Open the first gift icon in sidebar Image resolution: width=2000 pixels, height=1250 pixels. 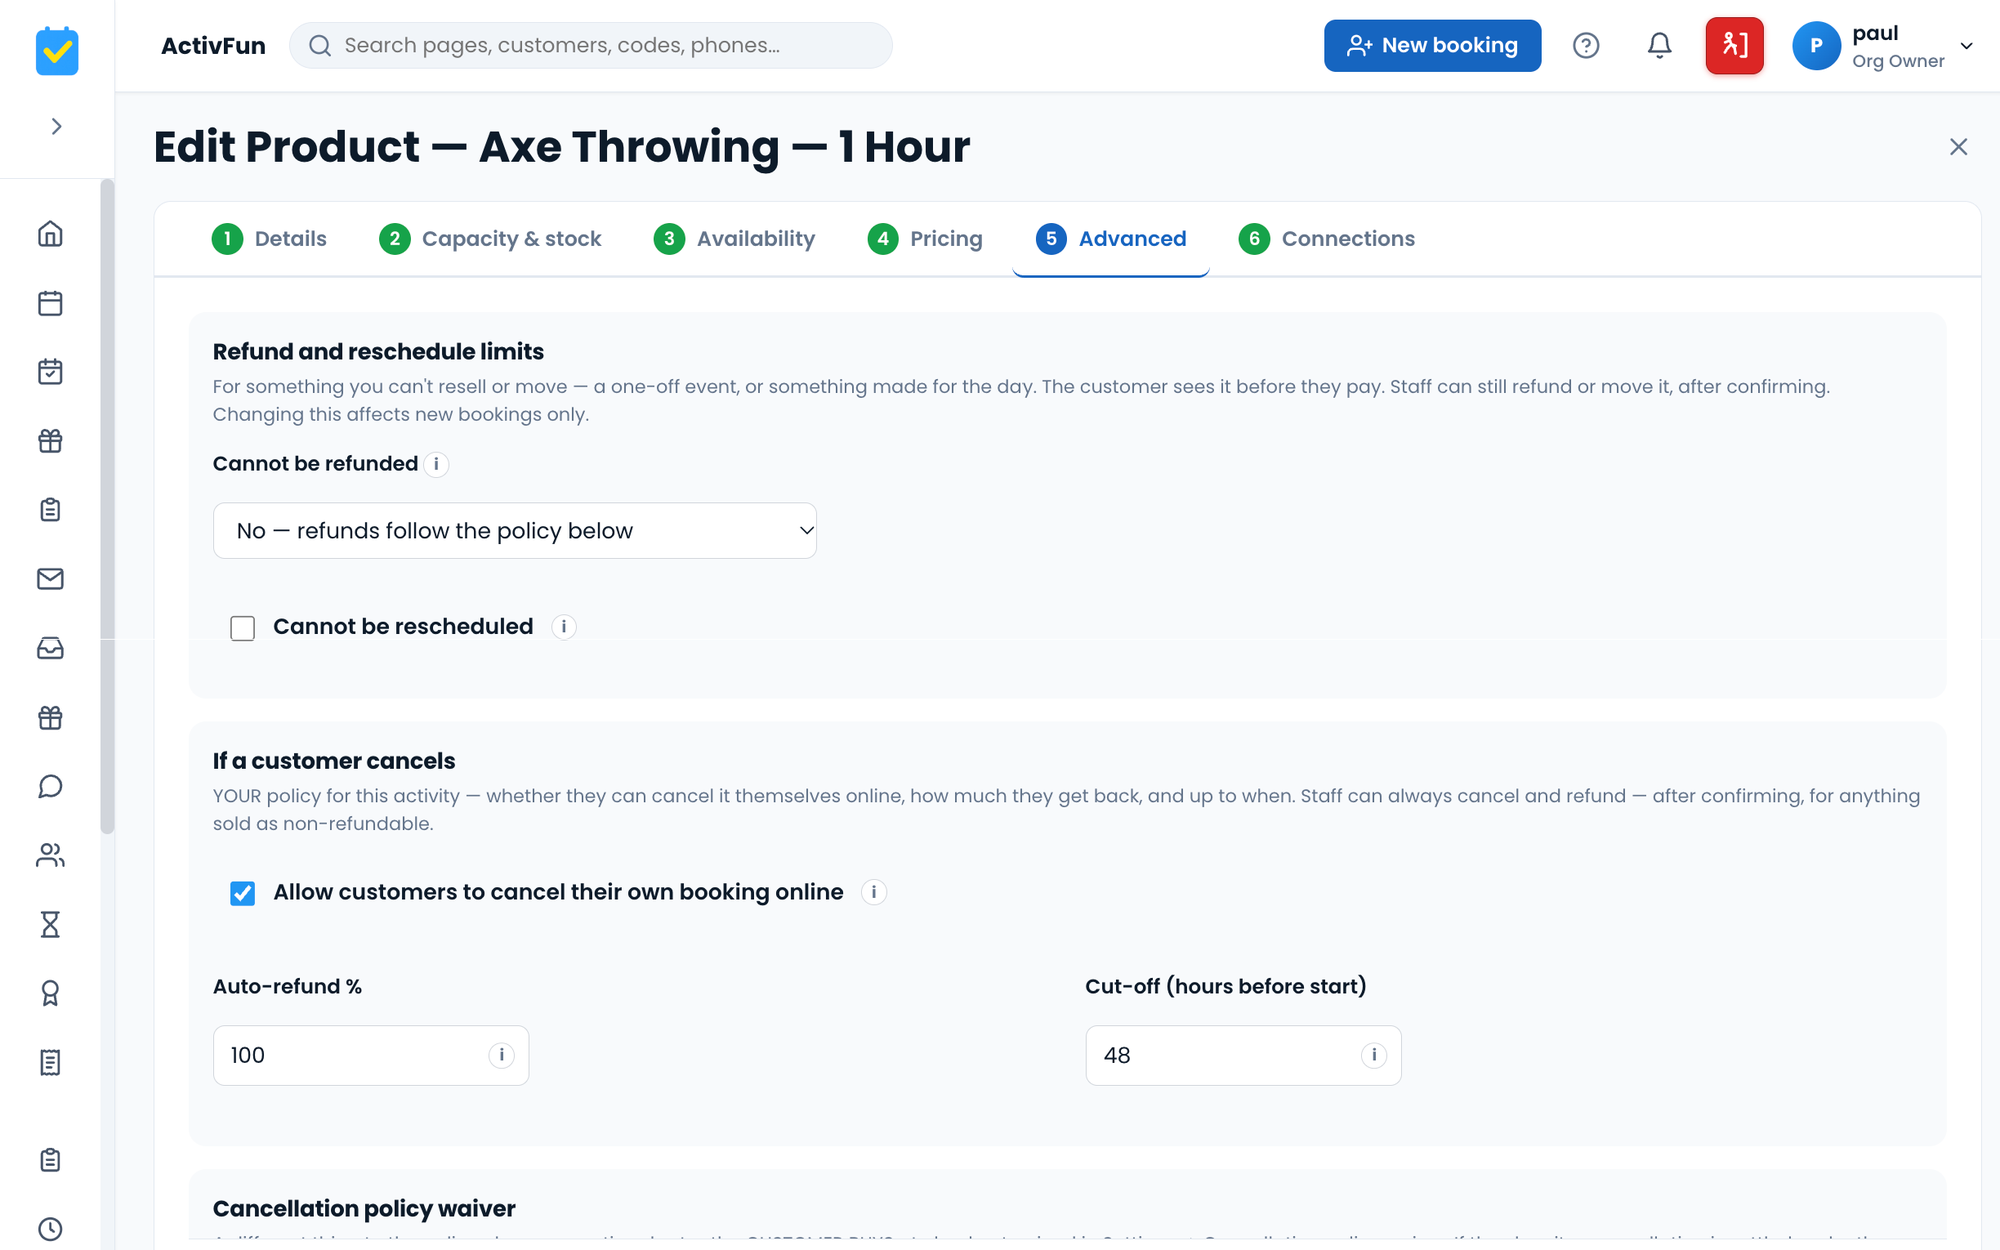(50, 441)
